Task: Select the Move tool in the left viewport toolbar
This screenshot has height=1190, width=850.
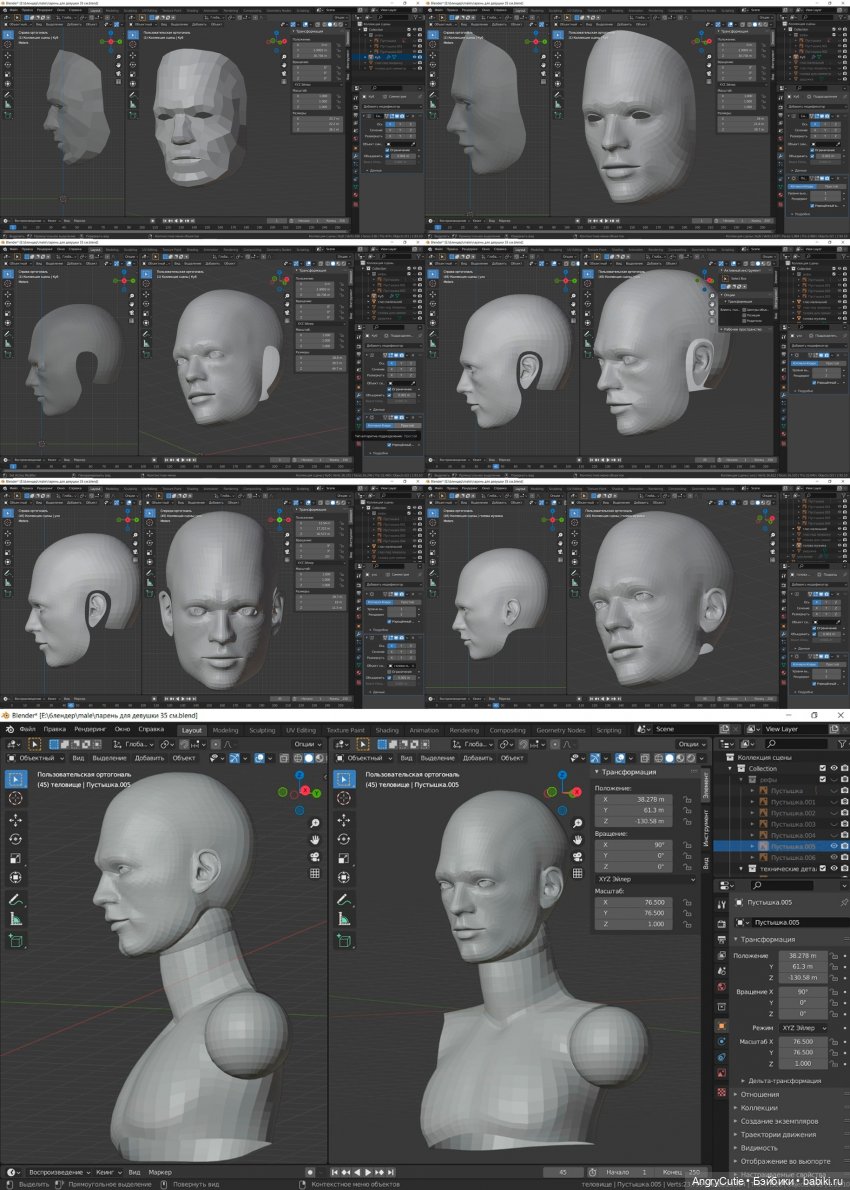Action: pyautogui.click(x=15, y=819)
